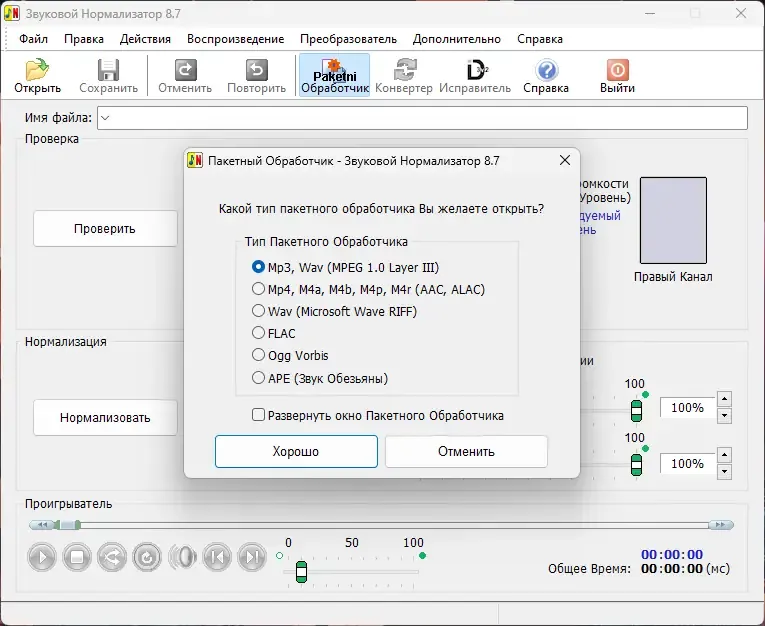Click the playback seek bar thumb

point(67,525)
